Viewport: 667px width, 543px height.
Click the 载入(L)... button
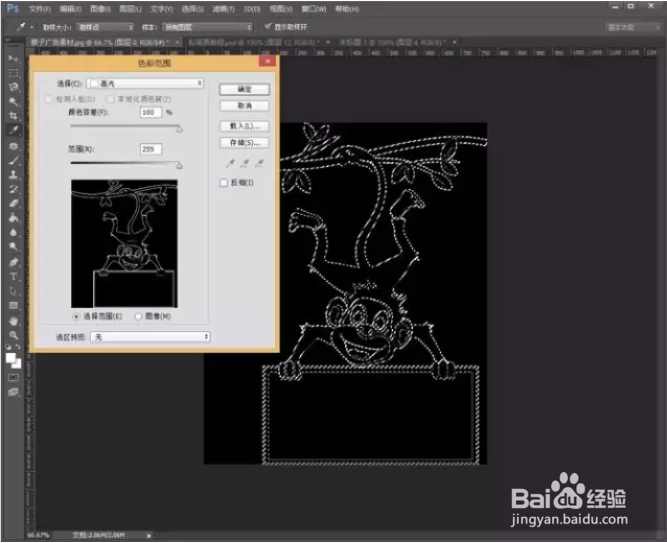[x=245, y=126]
